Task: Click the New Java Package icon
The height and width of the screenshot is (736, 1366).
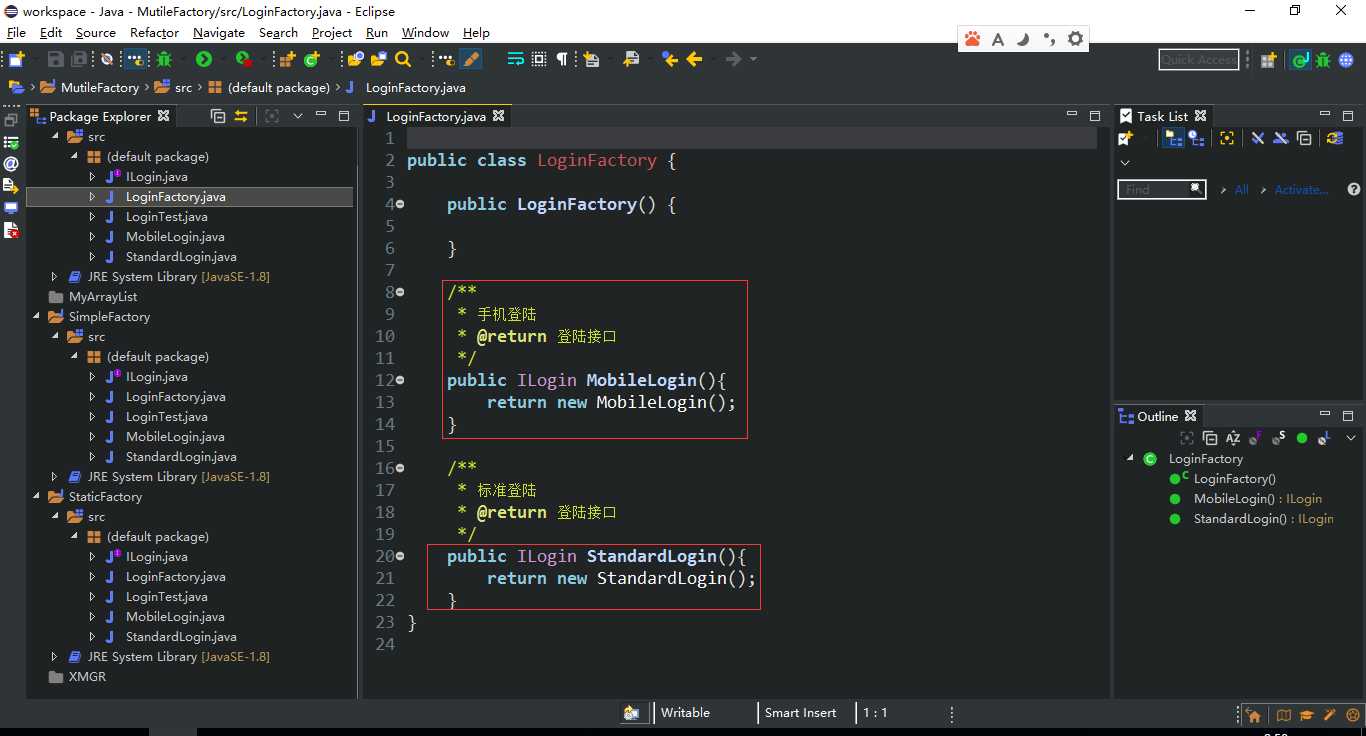Action: point(288,60)
